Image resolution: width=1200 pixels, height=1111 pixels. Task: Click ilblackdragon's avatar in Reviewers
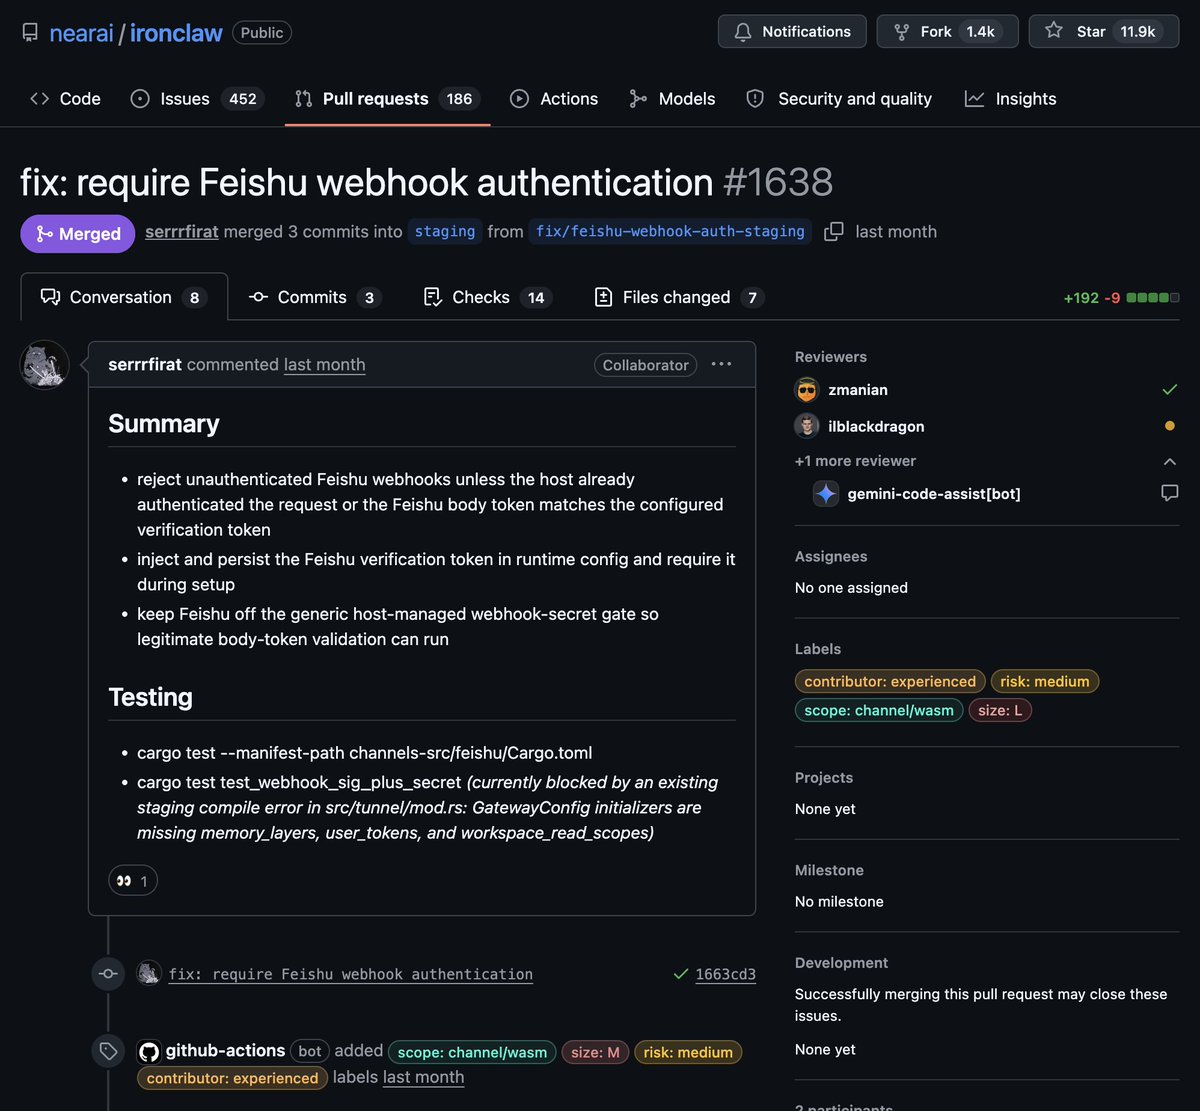pyautogui.click(x=807, y=426)
